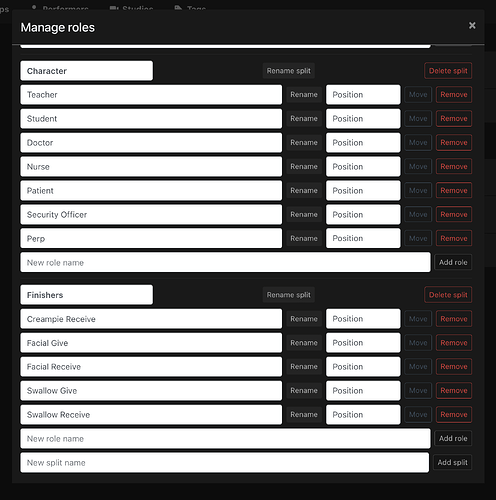This screenshot has width=496, height=500.
Task: Edit the Teacher role name field
Action: pyautogui.click(x=151, y=95)
